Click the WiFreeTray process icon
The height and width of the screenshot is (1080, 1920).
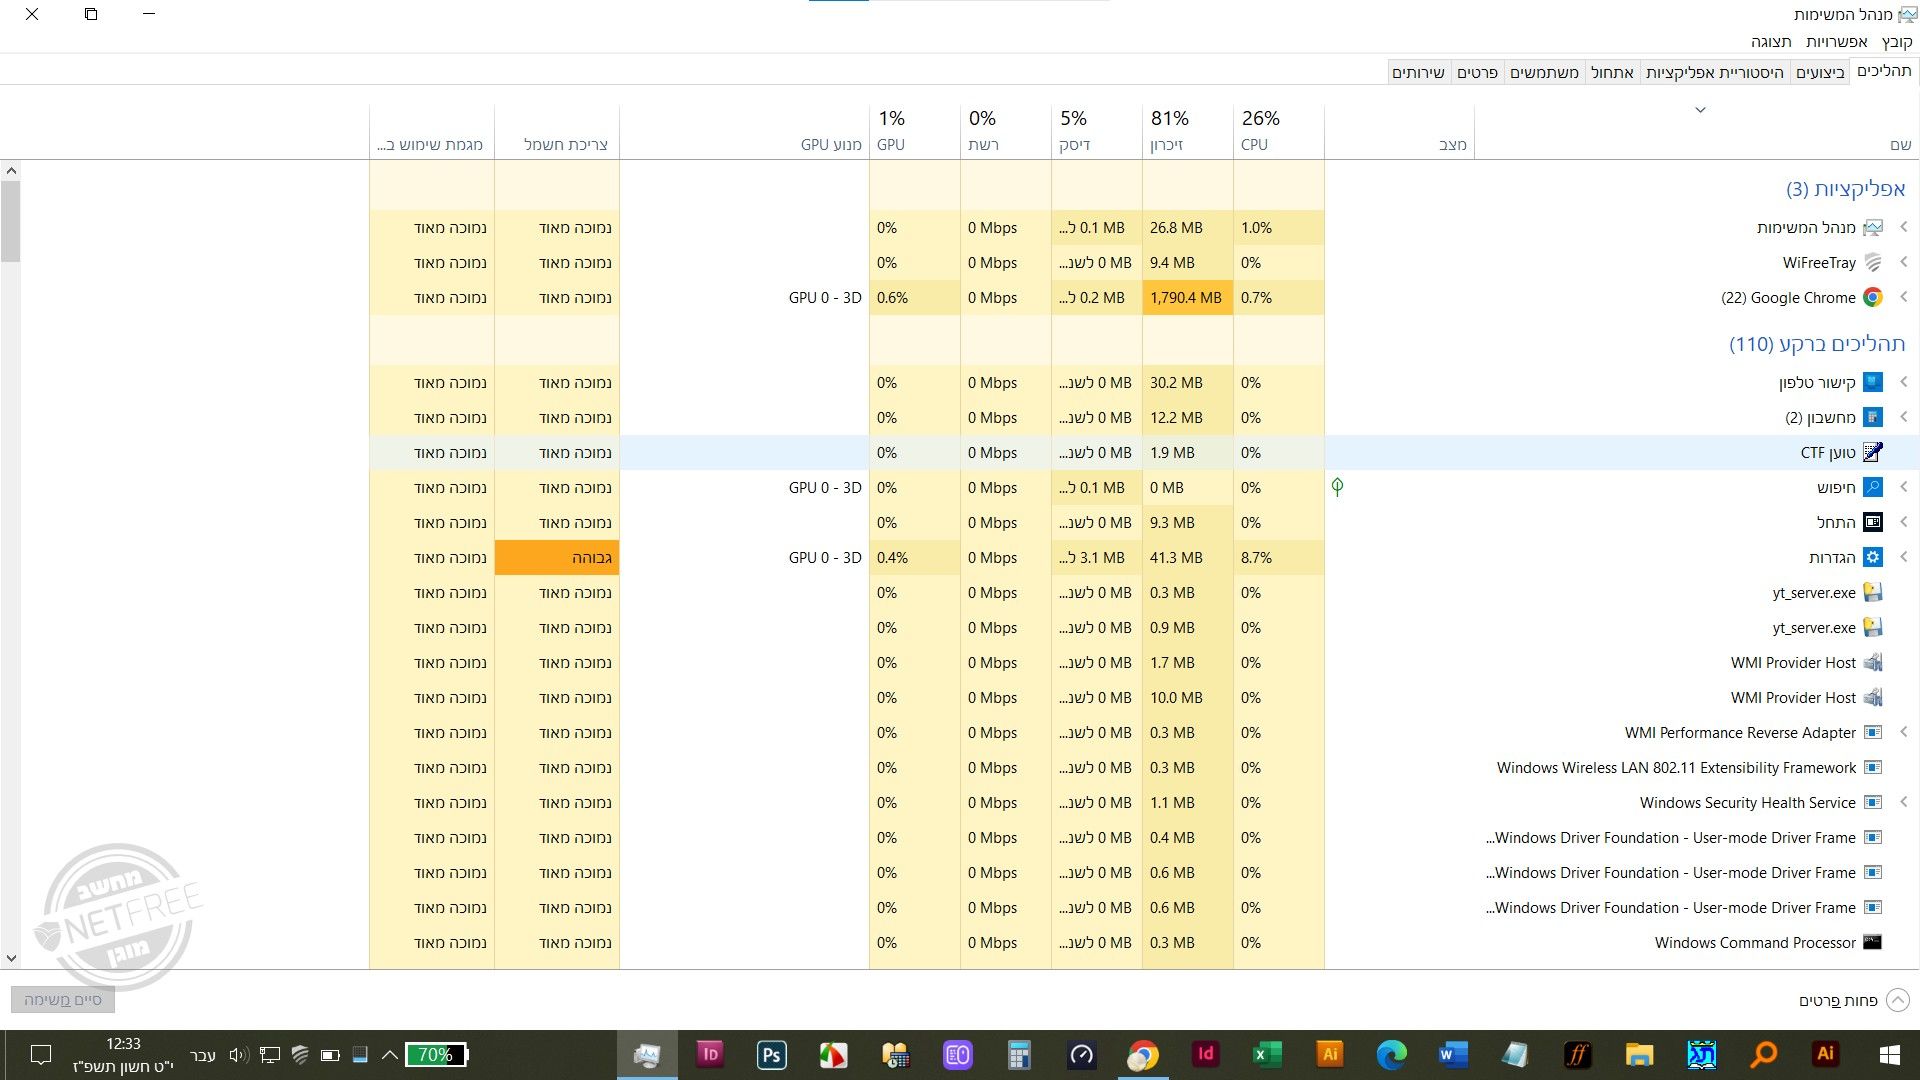coord(1873,262)
